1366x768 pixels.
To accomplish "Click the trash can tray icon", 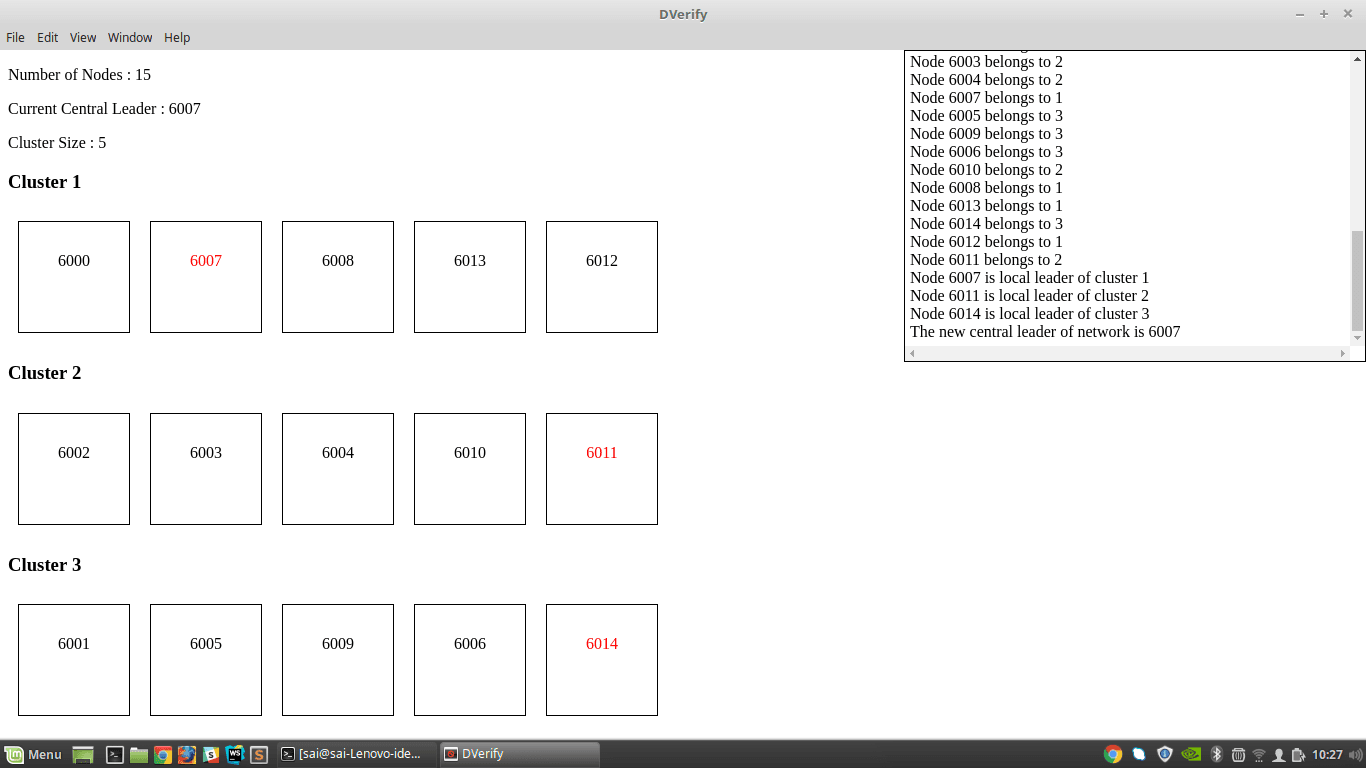I will tap(1238, 754).
